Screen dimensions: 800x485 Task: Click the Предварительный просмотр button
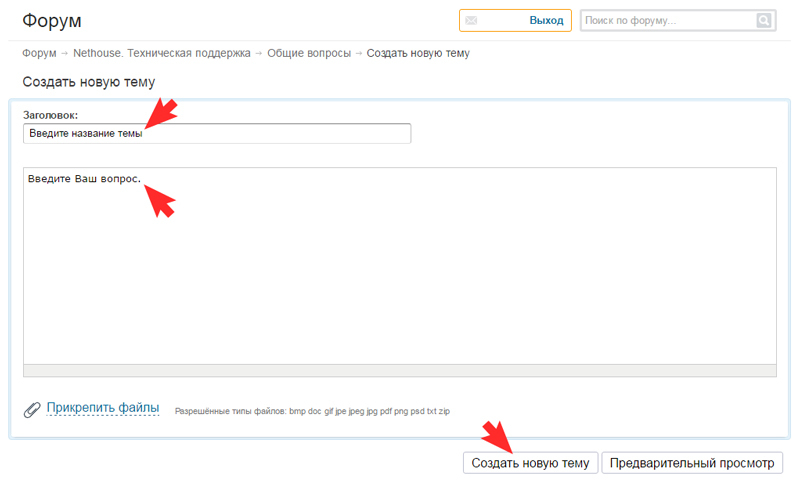tap(692, 463)
